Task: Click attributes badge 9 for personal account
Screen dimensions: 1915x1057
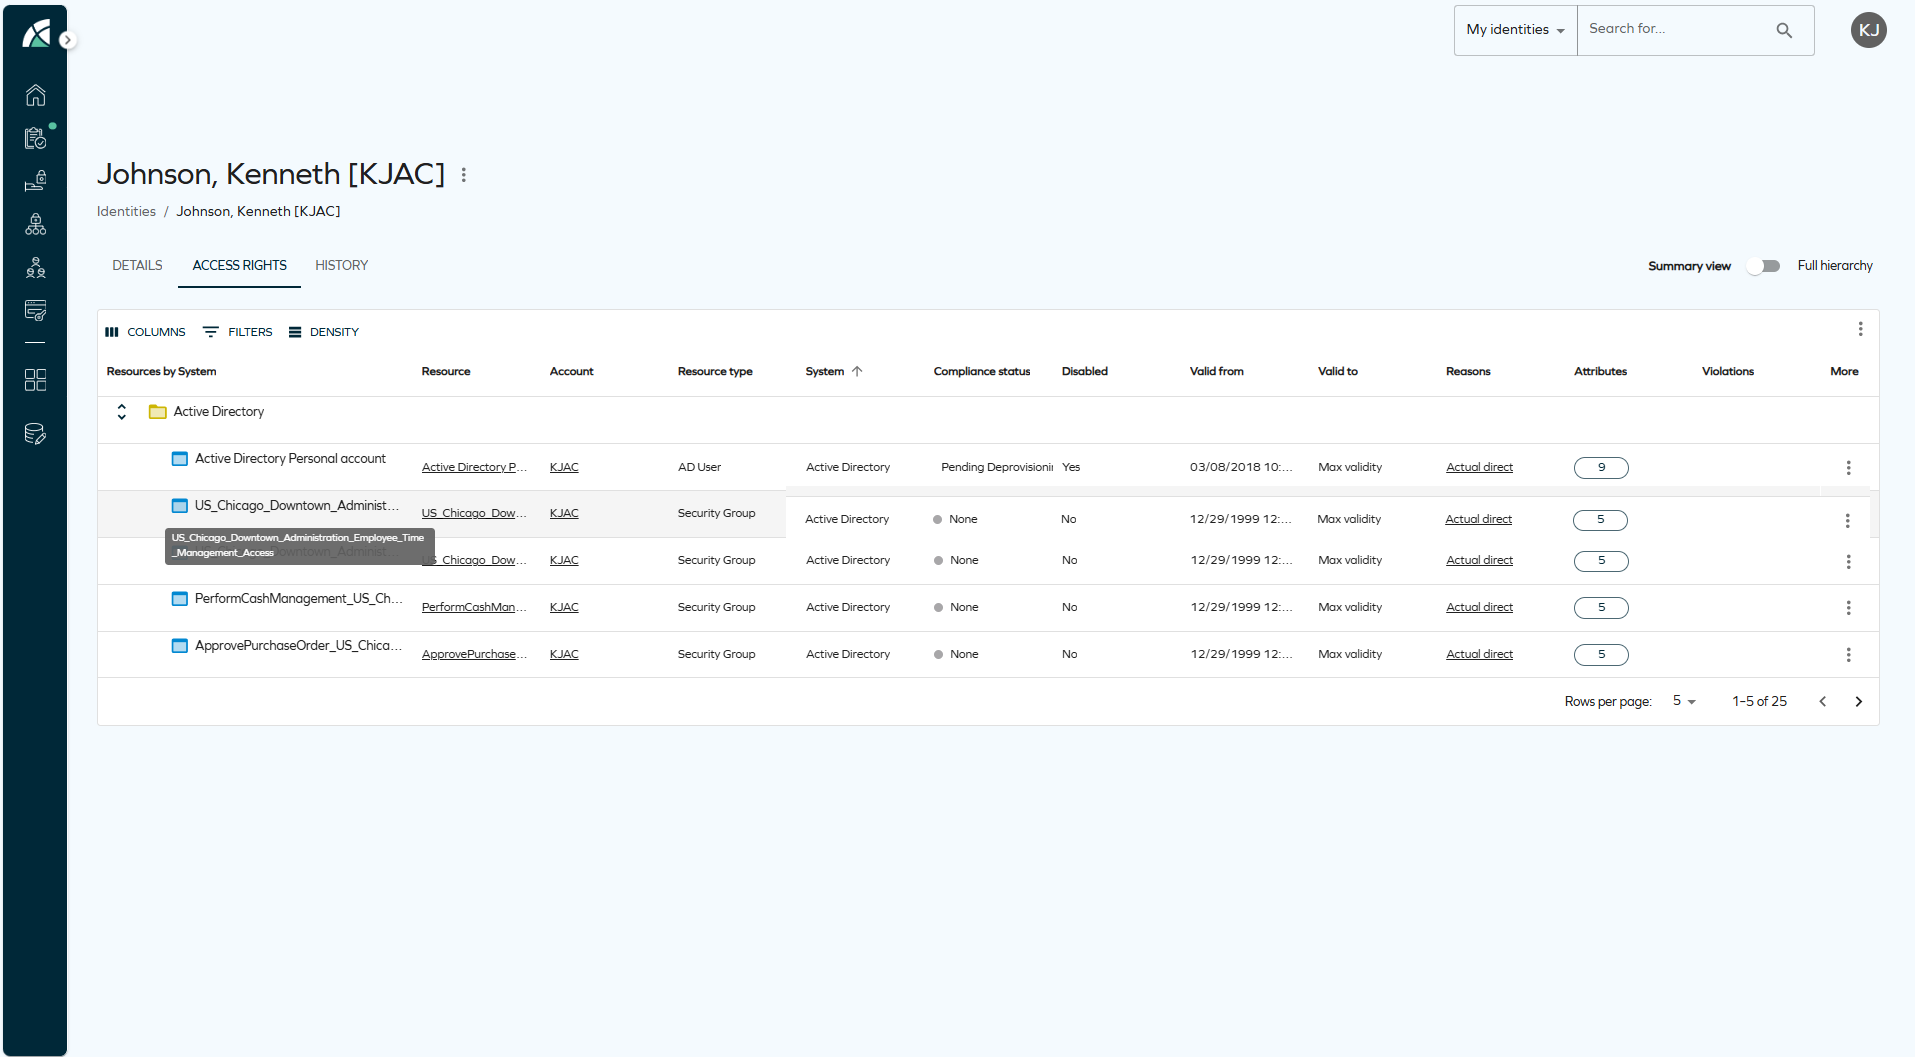Action: (x=1601, y=468)
